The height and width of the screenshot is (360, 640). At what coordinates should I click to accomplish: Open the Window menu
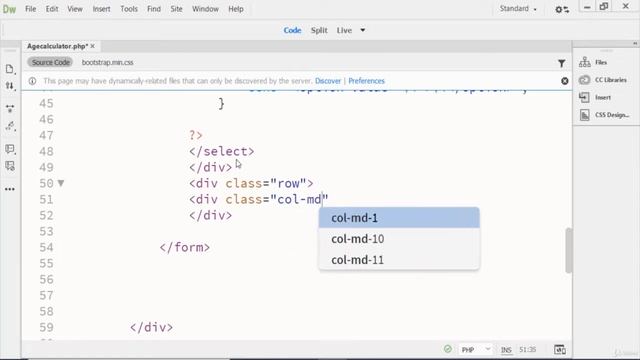coord(205,9)
